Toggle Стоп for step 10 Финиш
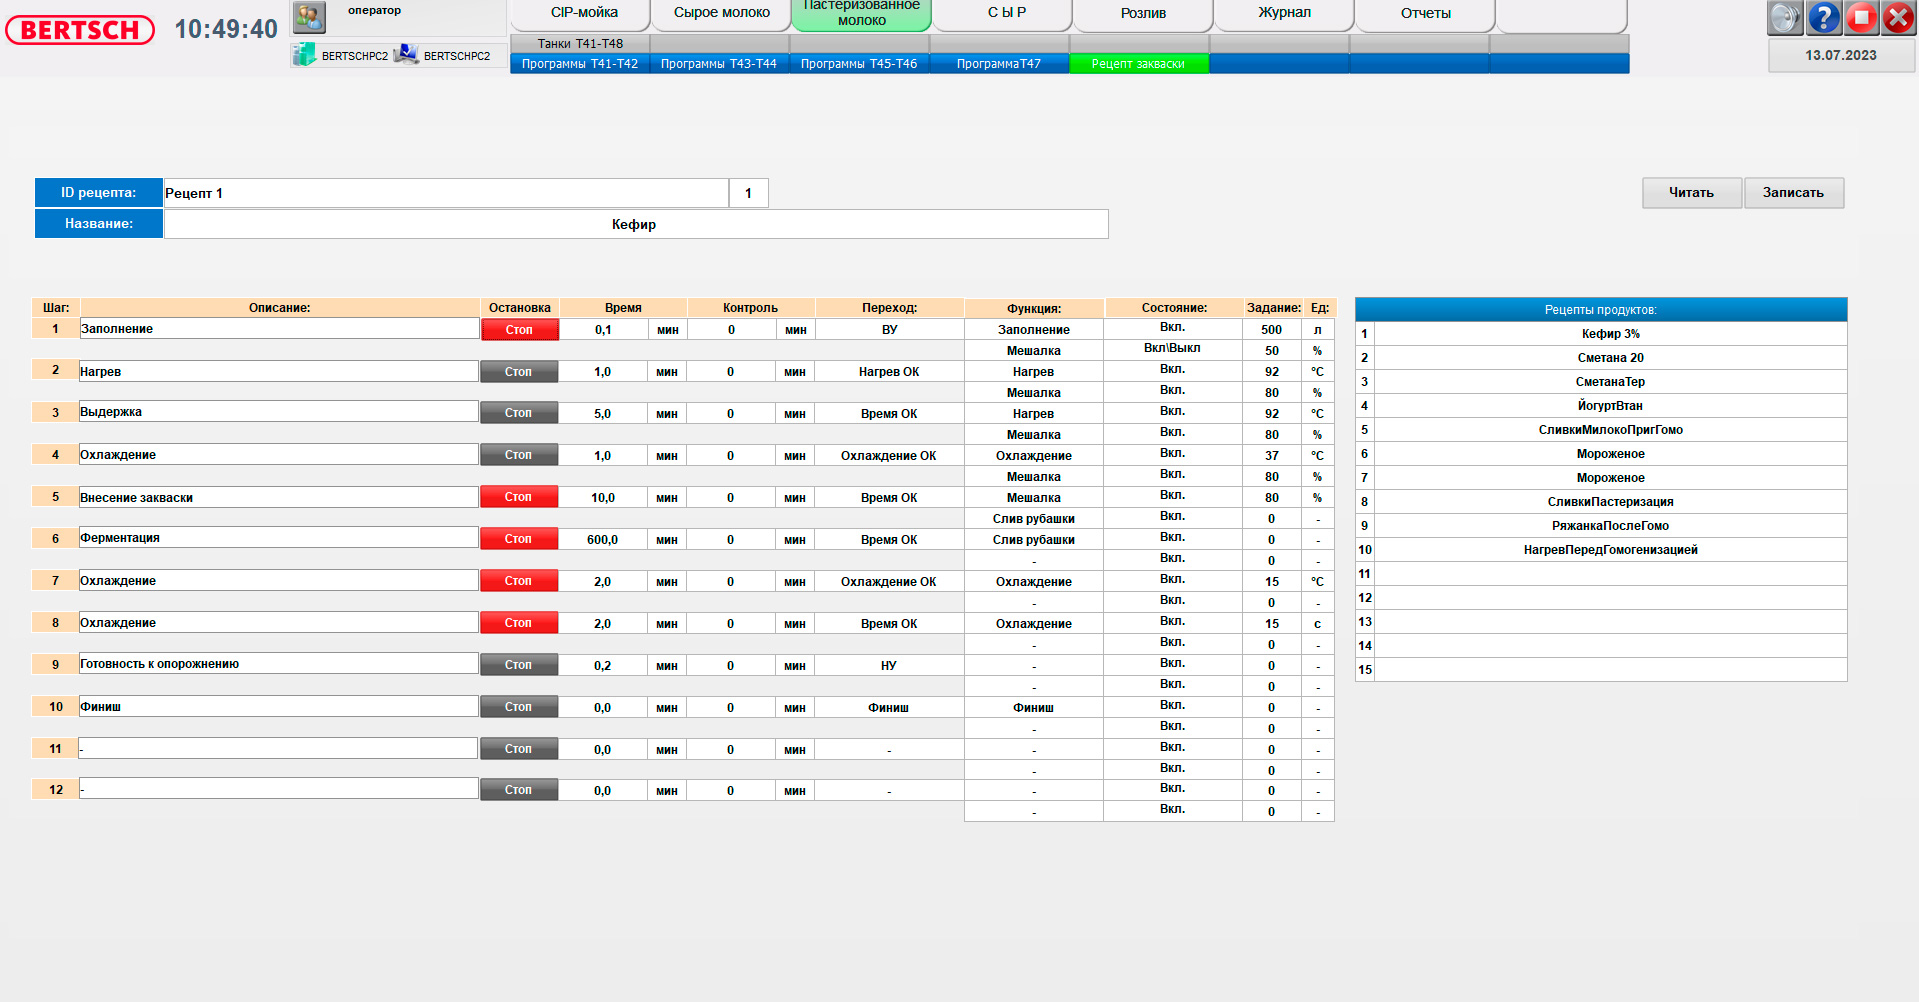1919x1002 pixels. [x=518, y=707]
